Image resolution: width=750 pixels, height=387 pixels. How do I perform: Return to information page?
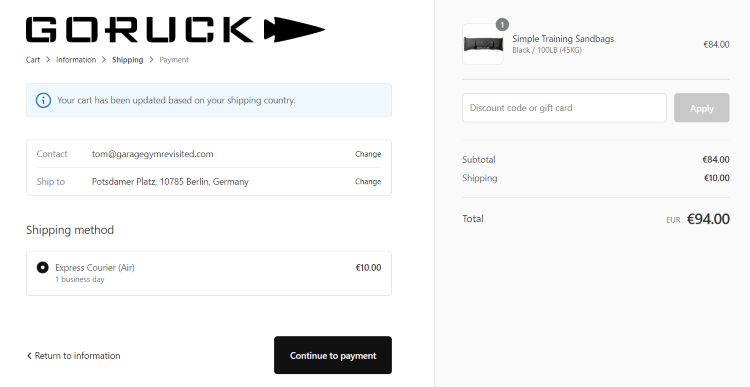coord(73,356)
